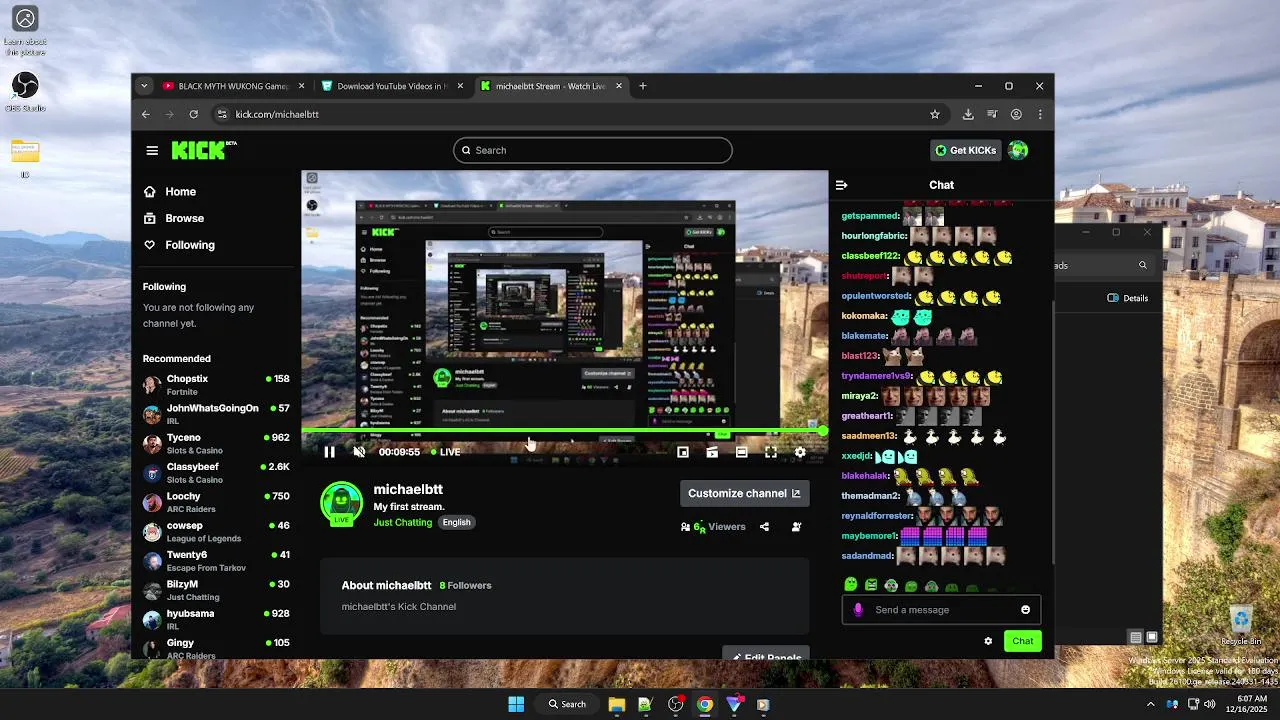Open the Recycle Bin desktop icon
Image resolution: width=1280 pixels, height=720 pixels.
1241,626
